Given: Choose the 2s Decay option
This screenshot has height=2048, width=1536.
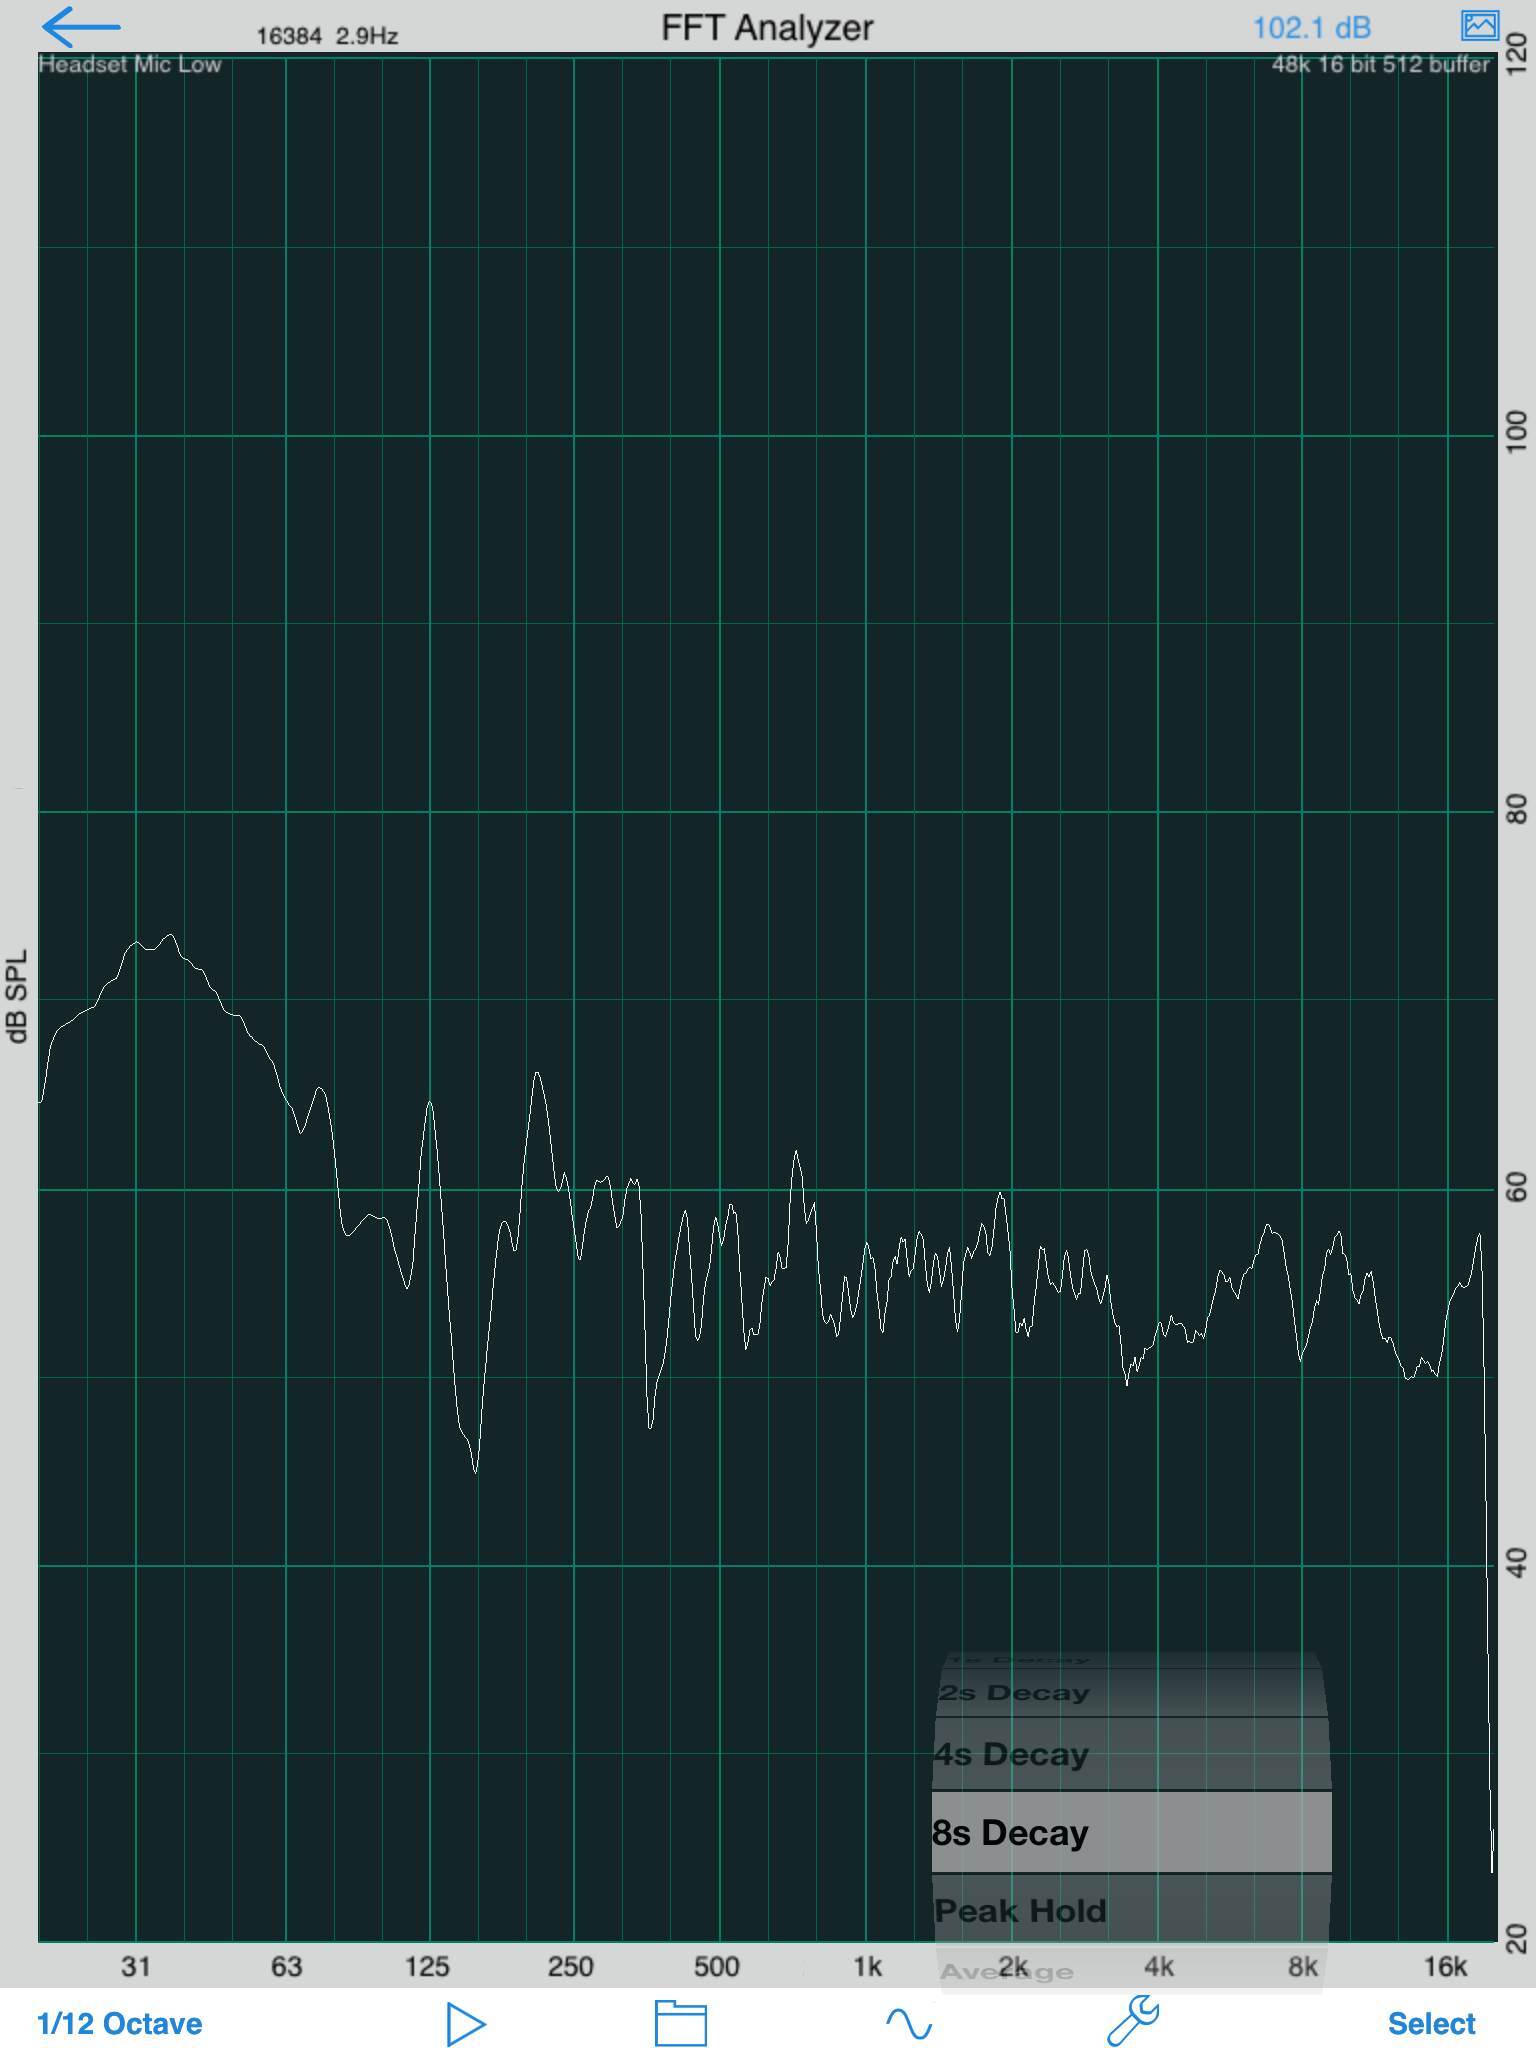Looking at the screenshot, I should point(1132,1693).
